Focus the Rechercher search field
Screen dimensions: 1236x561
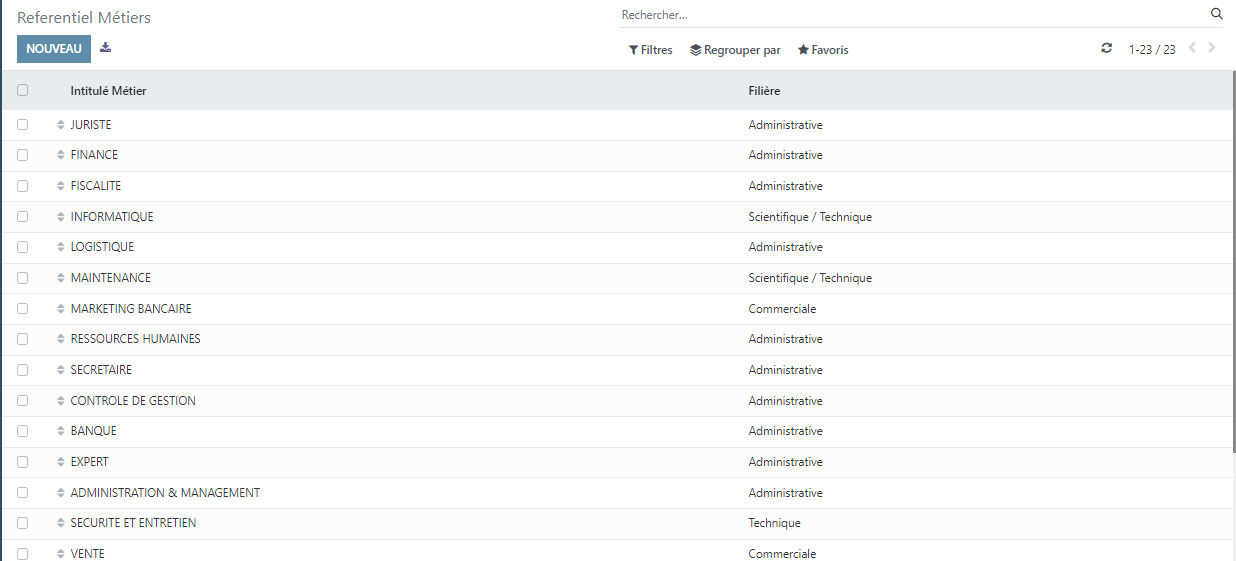(912, 15)
